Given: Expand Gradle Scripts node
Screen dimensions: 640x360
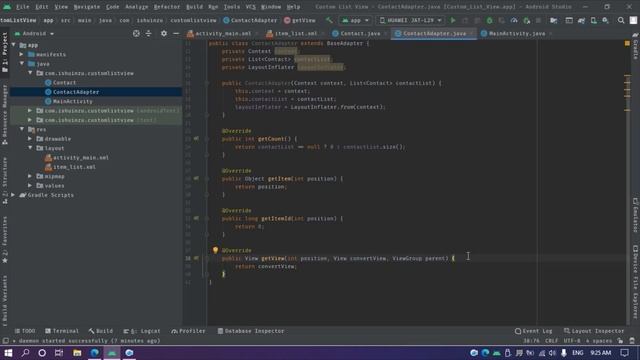Looking at the screenshot, I should click(13, 195).
